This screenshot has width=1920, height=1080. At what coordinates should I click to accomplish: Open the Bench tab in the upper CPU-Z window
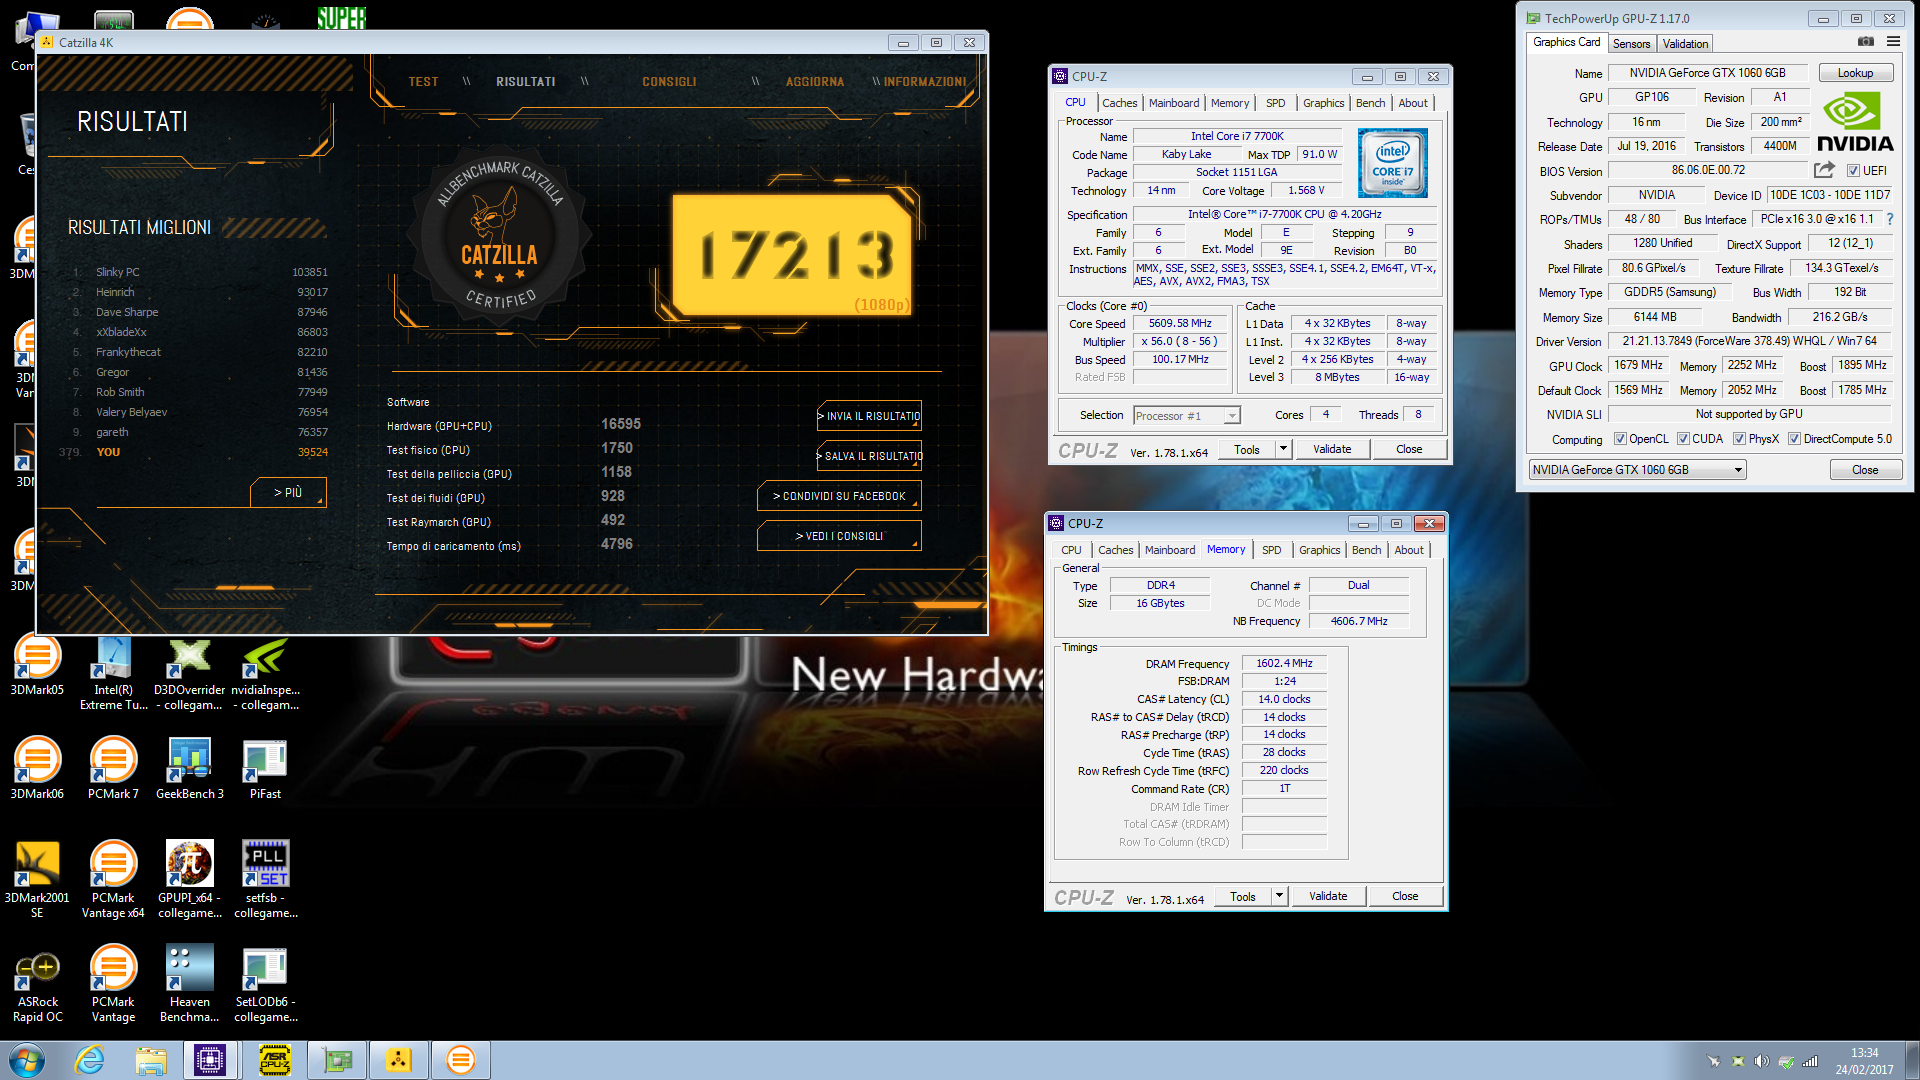point(1370,103)
